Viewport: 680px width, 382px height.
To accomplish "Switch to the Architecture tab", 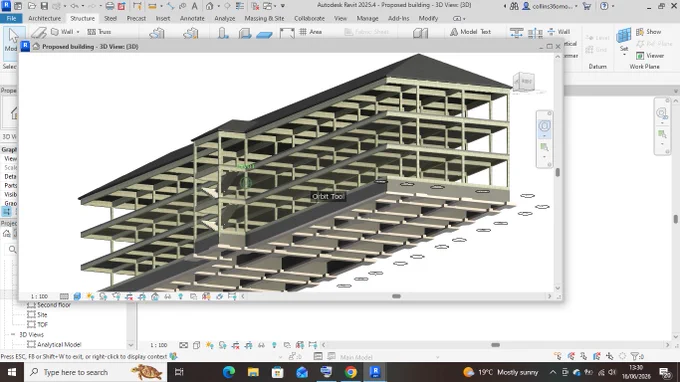I will [x=44, y=18].
